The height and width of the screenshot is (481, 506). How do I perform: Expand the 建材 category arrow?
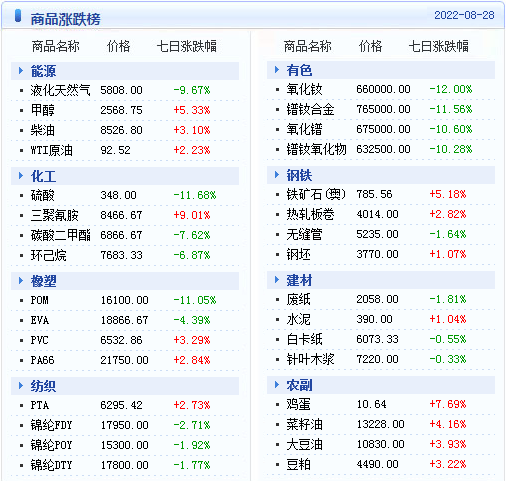pyautogui.click(x=277, y=280)
